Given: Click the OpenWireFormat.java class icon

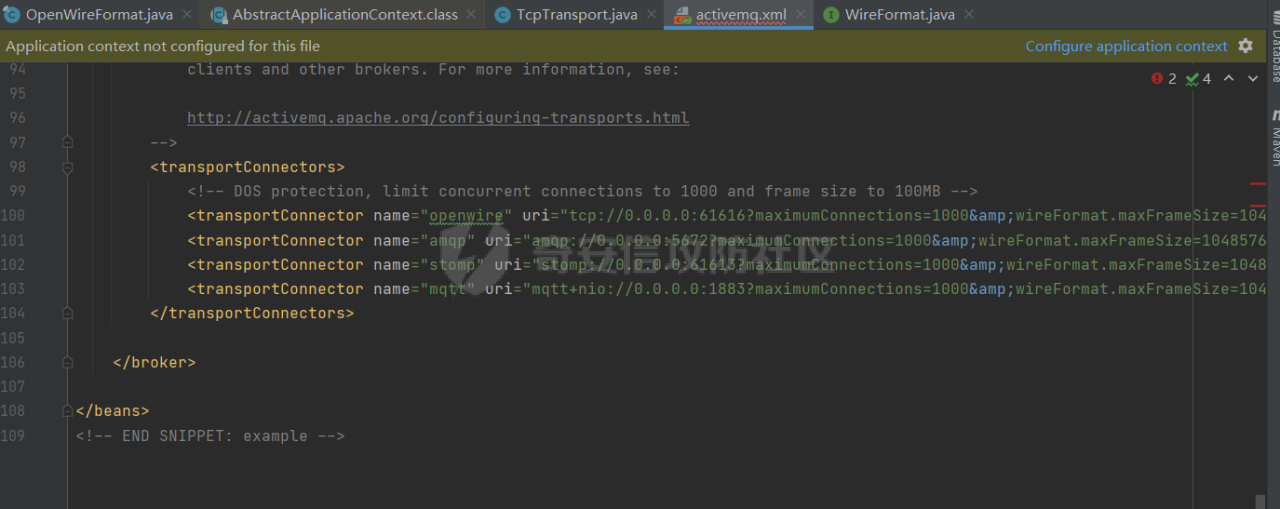Looking at the screenshot, I should (12, 15).
